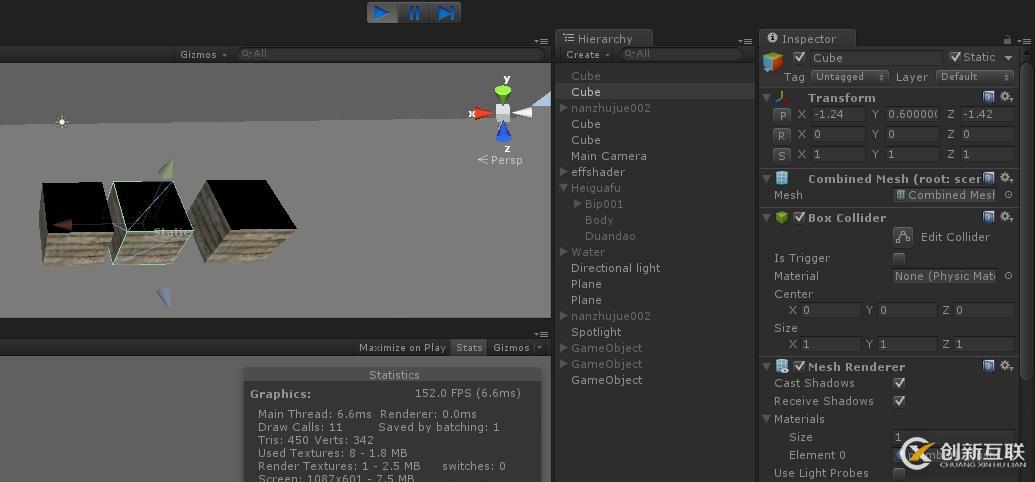Open the Layer Default dropdown
The image size is (1035, 482).
pyautogui.click(x=975, y=77)
